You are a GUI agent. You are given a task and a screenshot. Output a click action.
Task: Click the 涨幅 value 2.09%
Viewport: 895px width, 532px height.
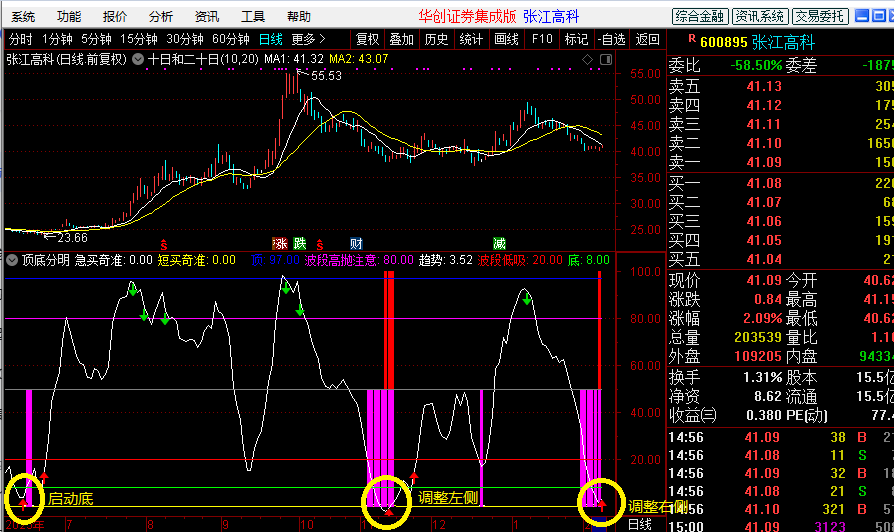point(762,318)
